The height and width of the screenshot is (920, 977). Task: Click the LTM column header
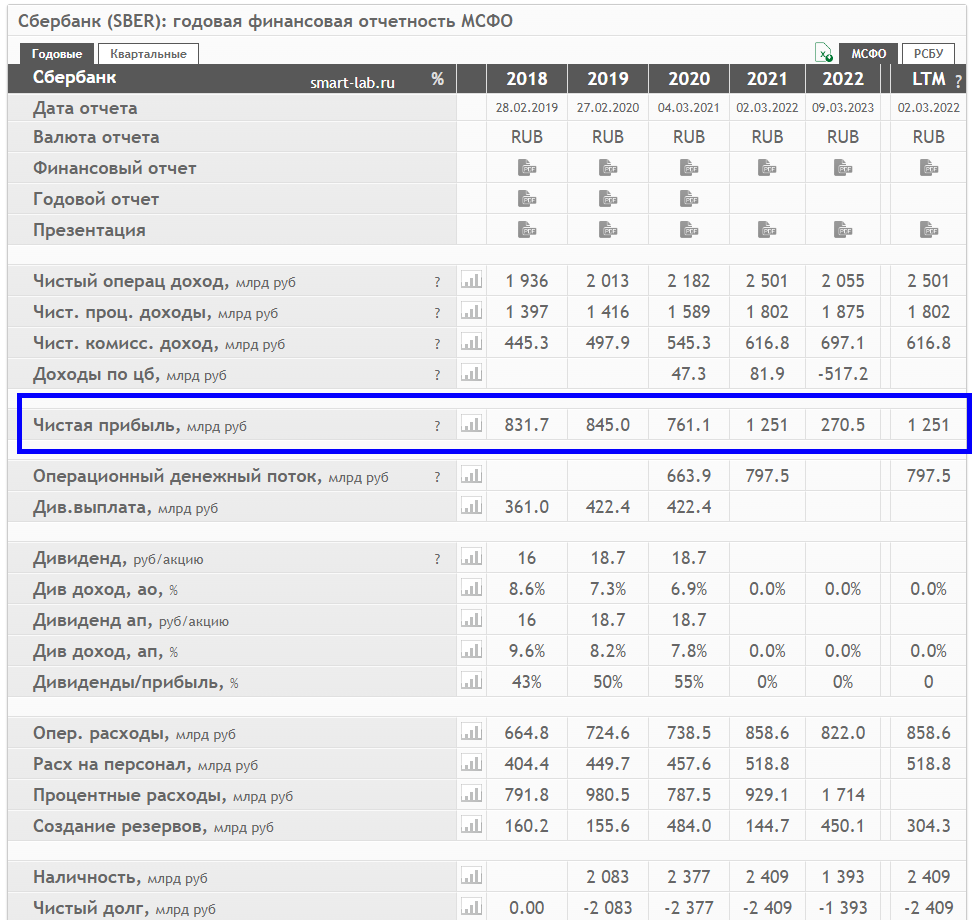(x=928, y=79)
